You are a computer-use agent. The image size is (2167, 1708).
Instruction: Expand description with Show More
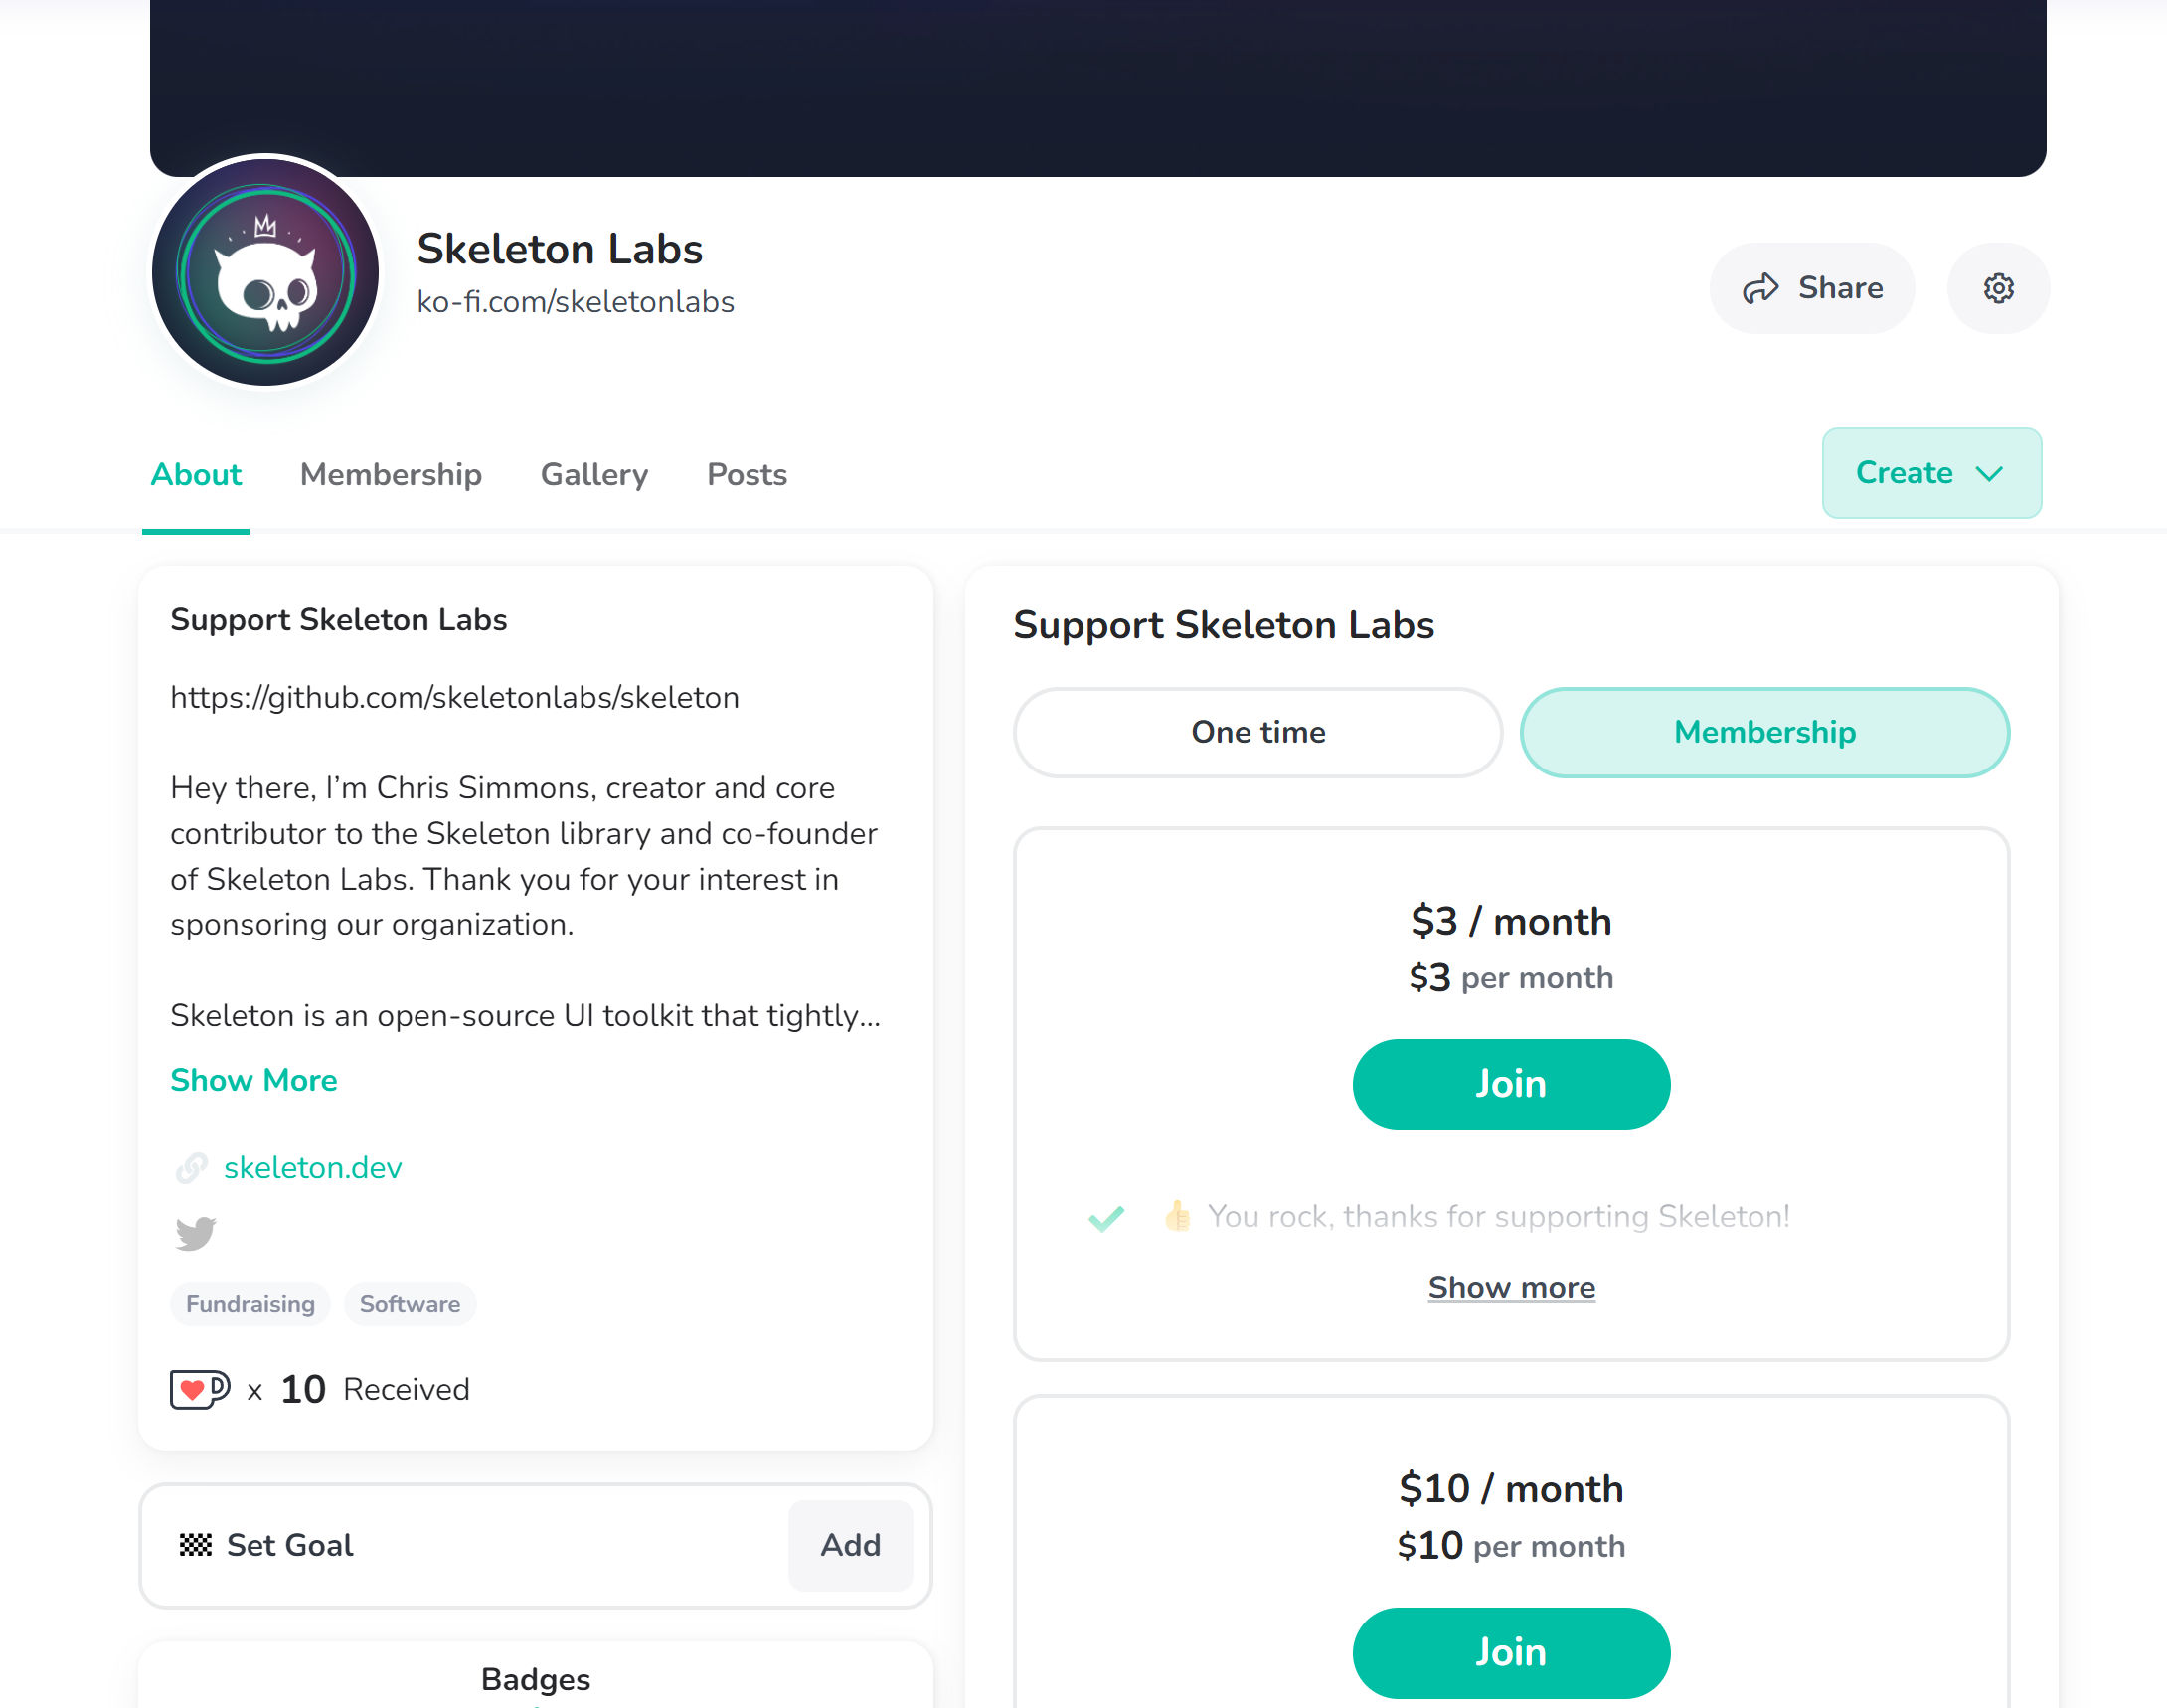[x=254, y=1079]
